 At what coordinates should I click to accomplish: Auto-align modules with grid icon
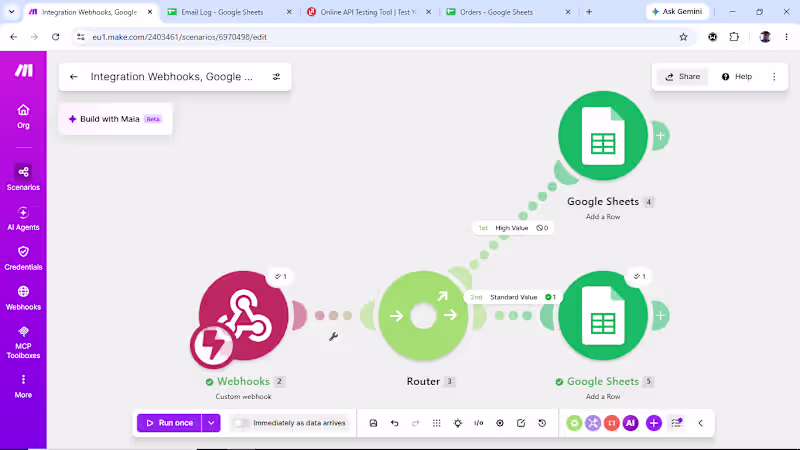(x=437, y=423)
